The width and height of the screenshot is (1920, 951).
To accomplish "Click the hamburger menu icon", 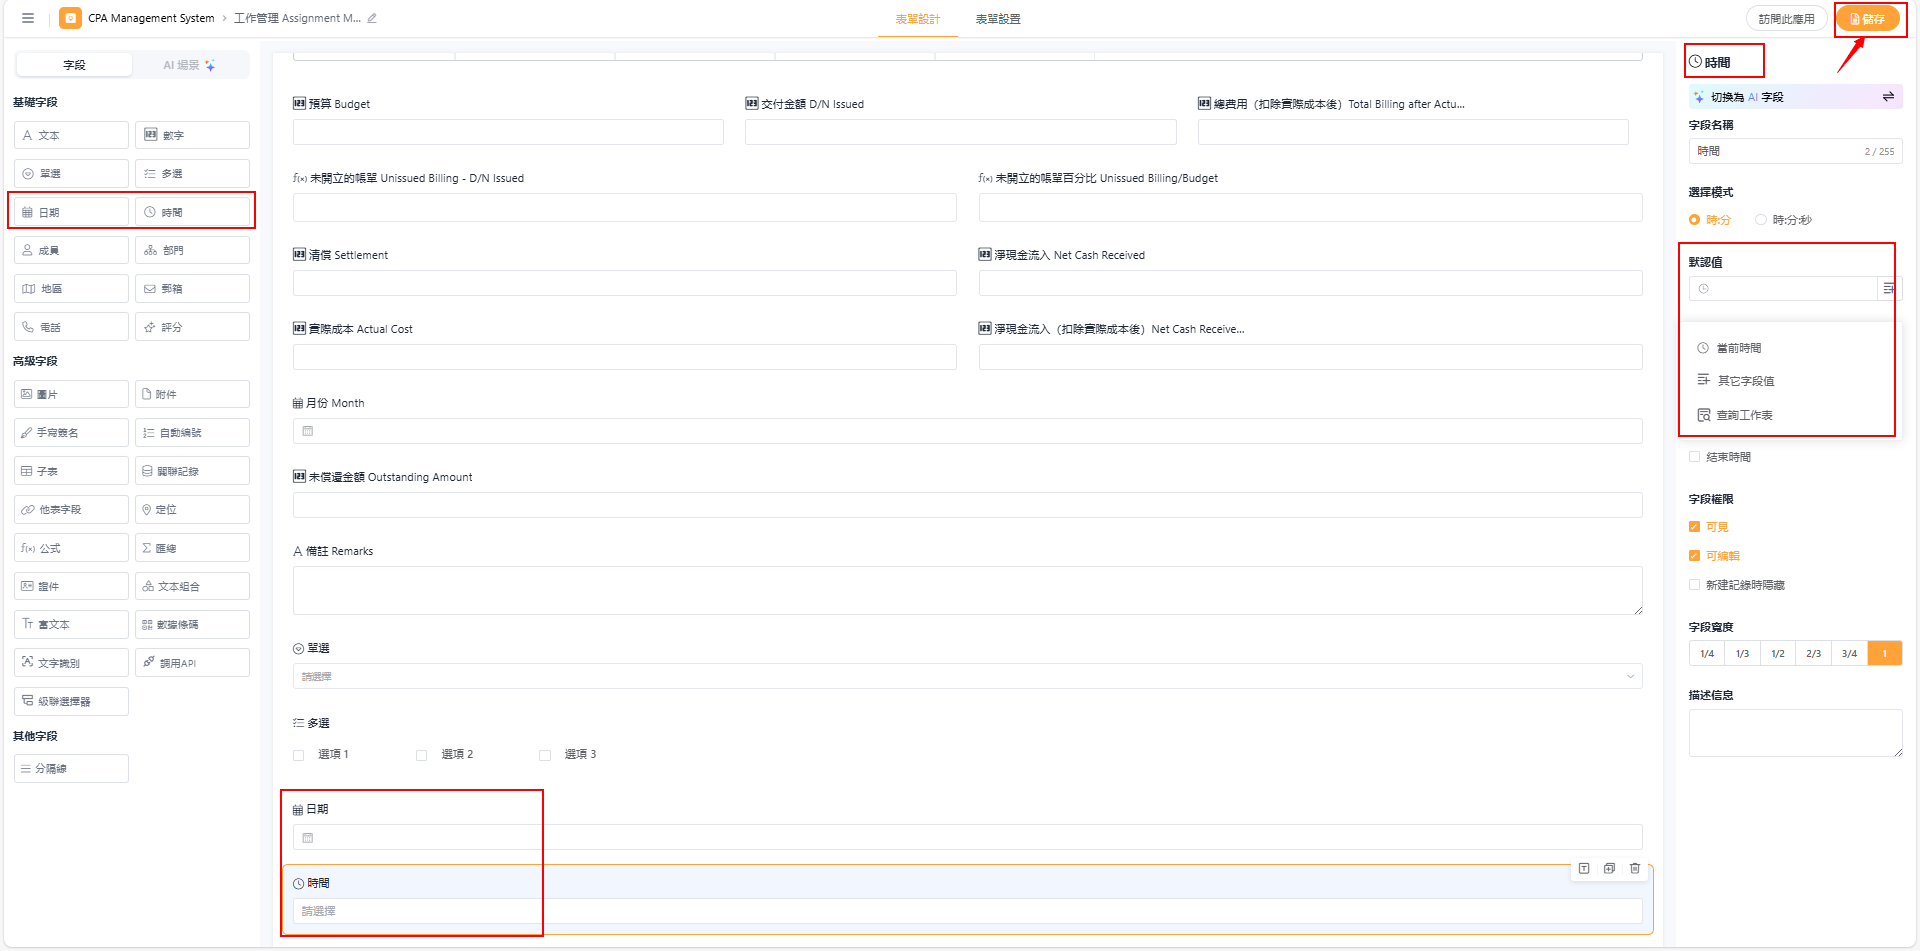I will [28, 18].
